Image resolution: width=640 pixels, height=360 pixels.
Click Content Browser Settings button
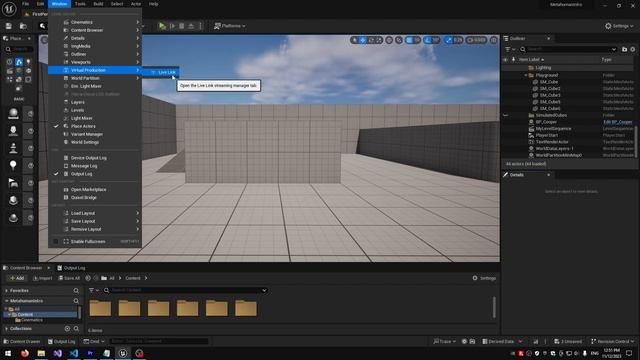484,278
